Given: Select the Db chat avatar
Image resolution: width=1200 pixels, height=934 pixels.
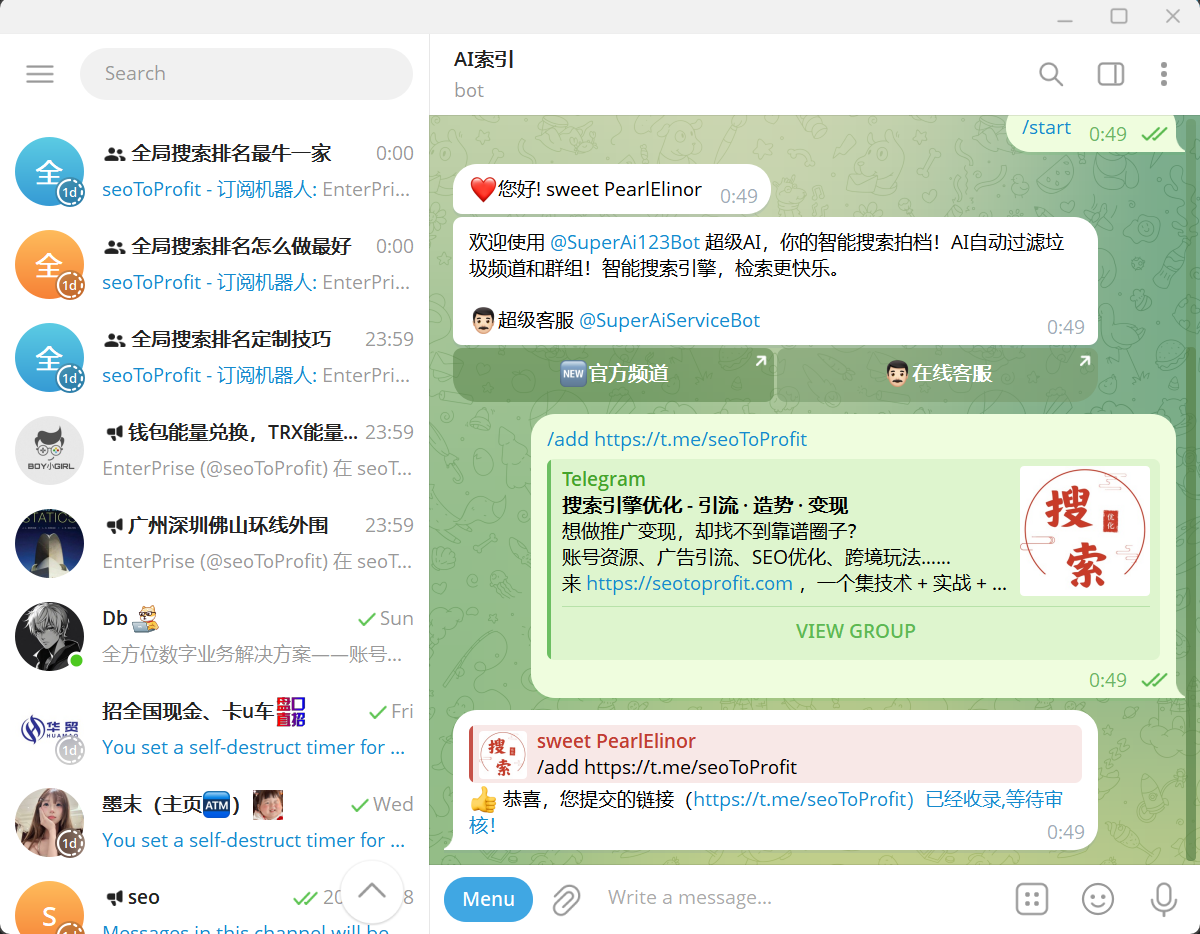Looking at the screenshot, I should 49,636.
